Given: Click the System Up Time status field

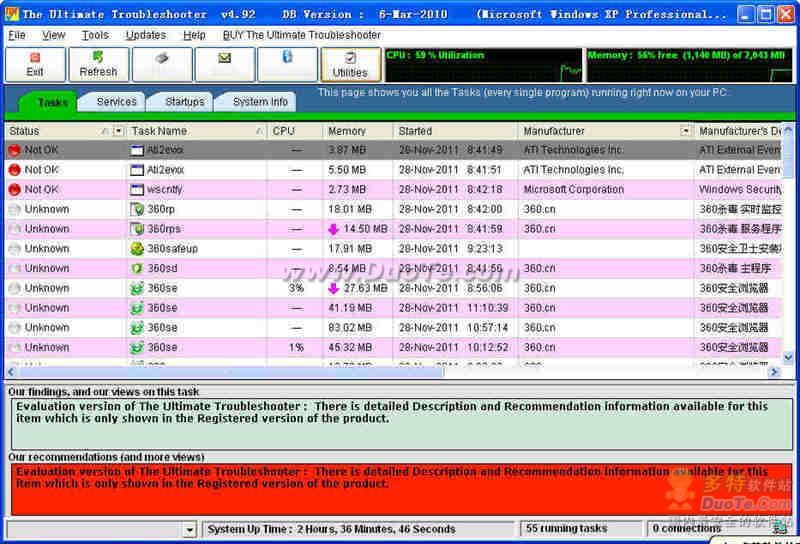Looking at the screenshot, I should tap(357, 529).
